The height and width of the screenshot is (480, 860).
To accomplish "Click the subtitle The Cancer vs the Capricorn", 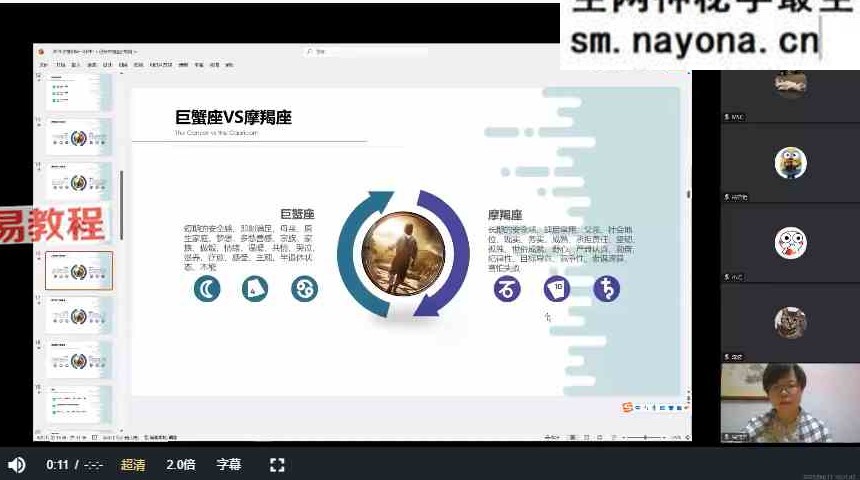I will click(216, 133).
